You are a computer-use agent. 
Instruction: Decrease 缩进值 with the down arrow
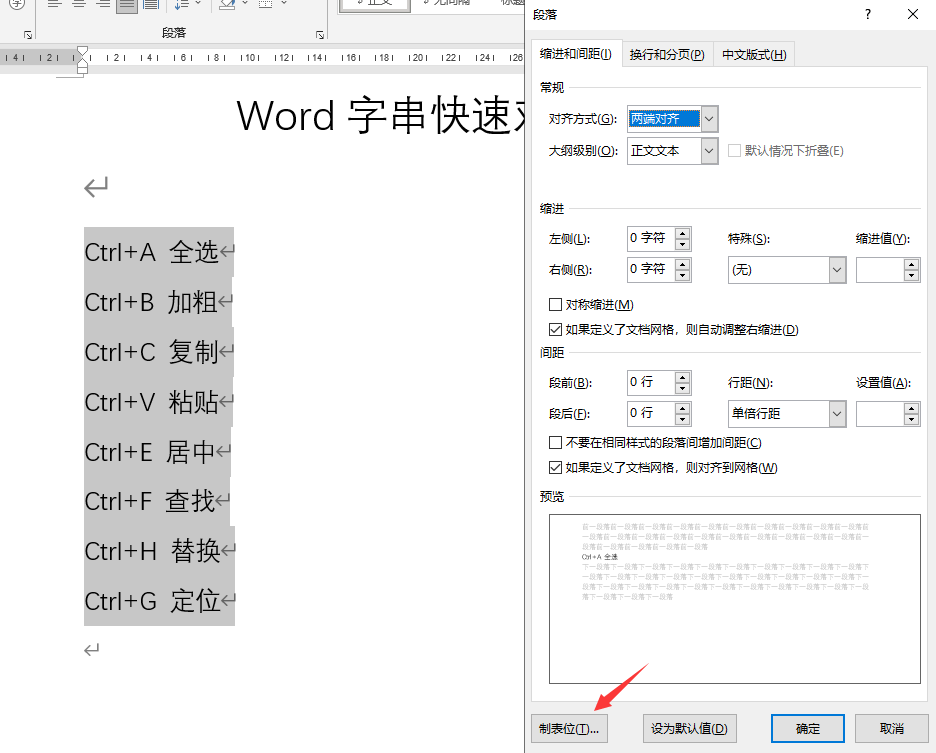point(911,275)
